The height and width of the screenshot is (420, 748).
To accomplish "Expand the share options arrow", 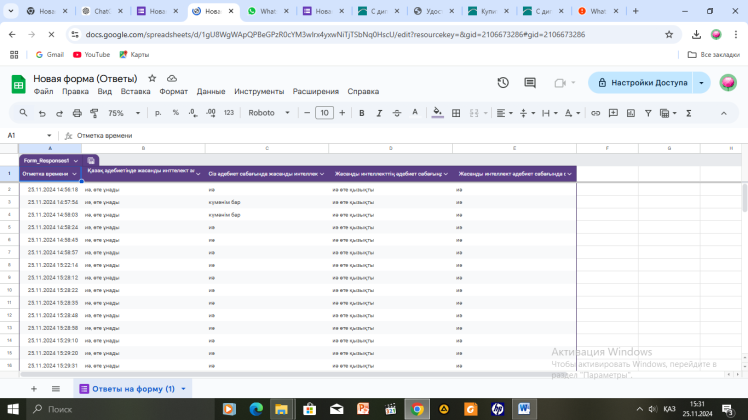I will pos(701,83).
